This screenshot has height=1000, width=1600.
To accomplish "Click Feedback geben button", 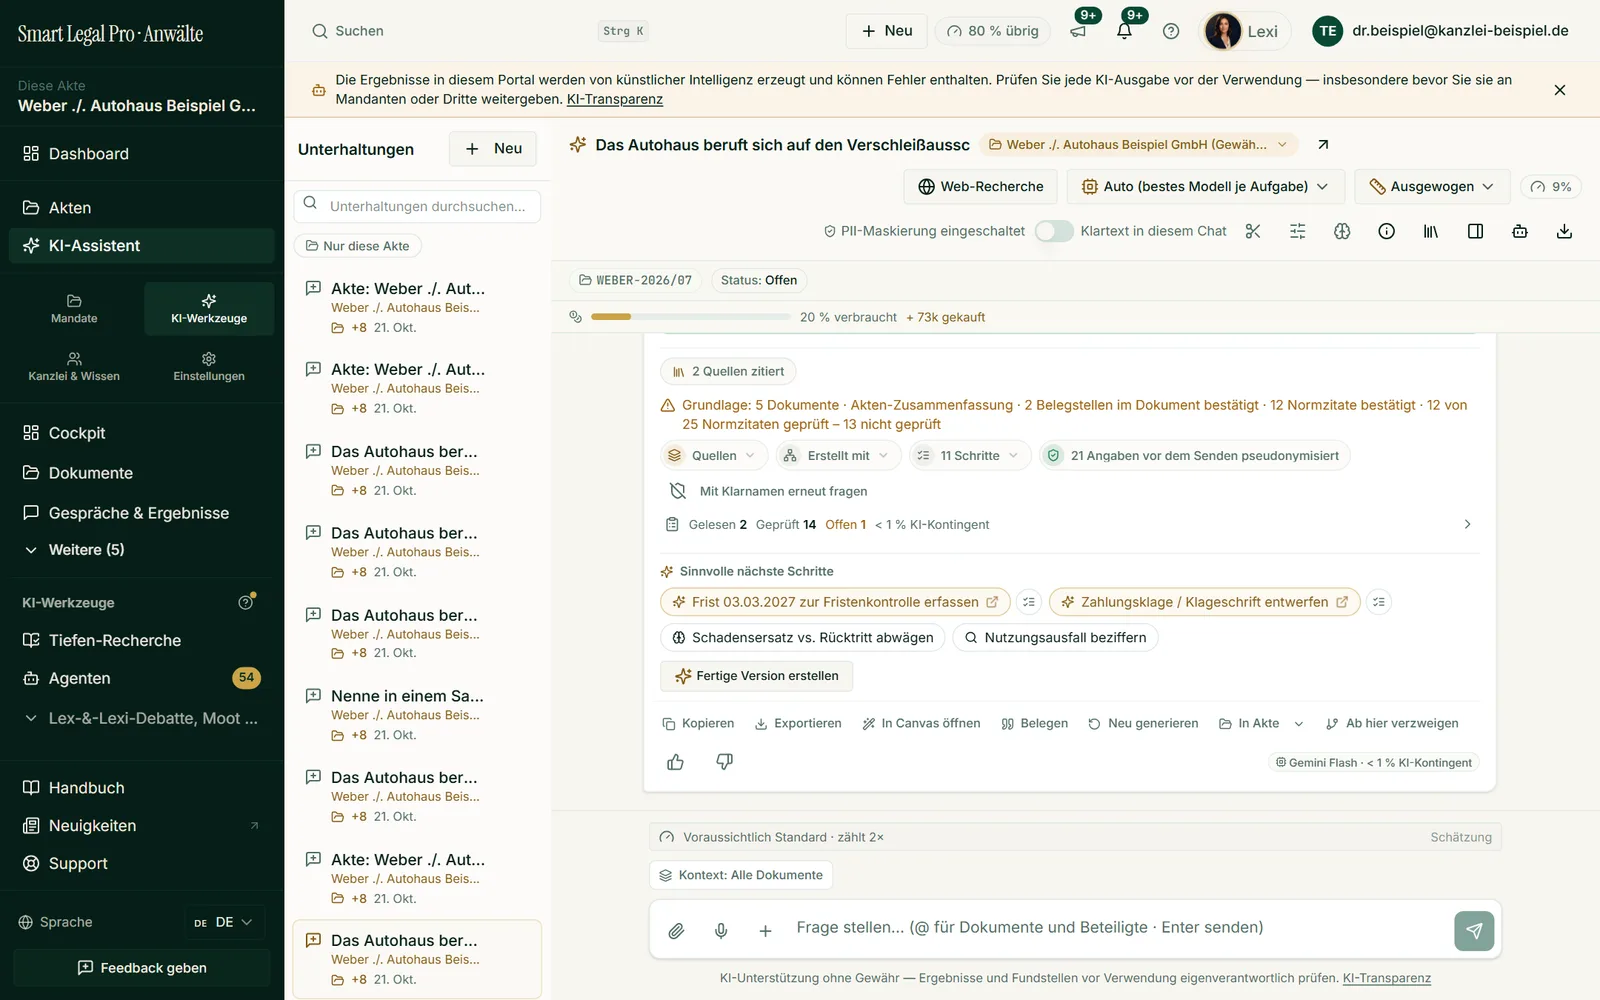I will [x=142, y=968].
